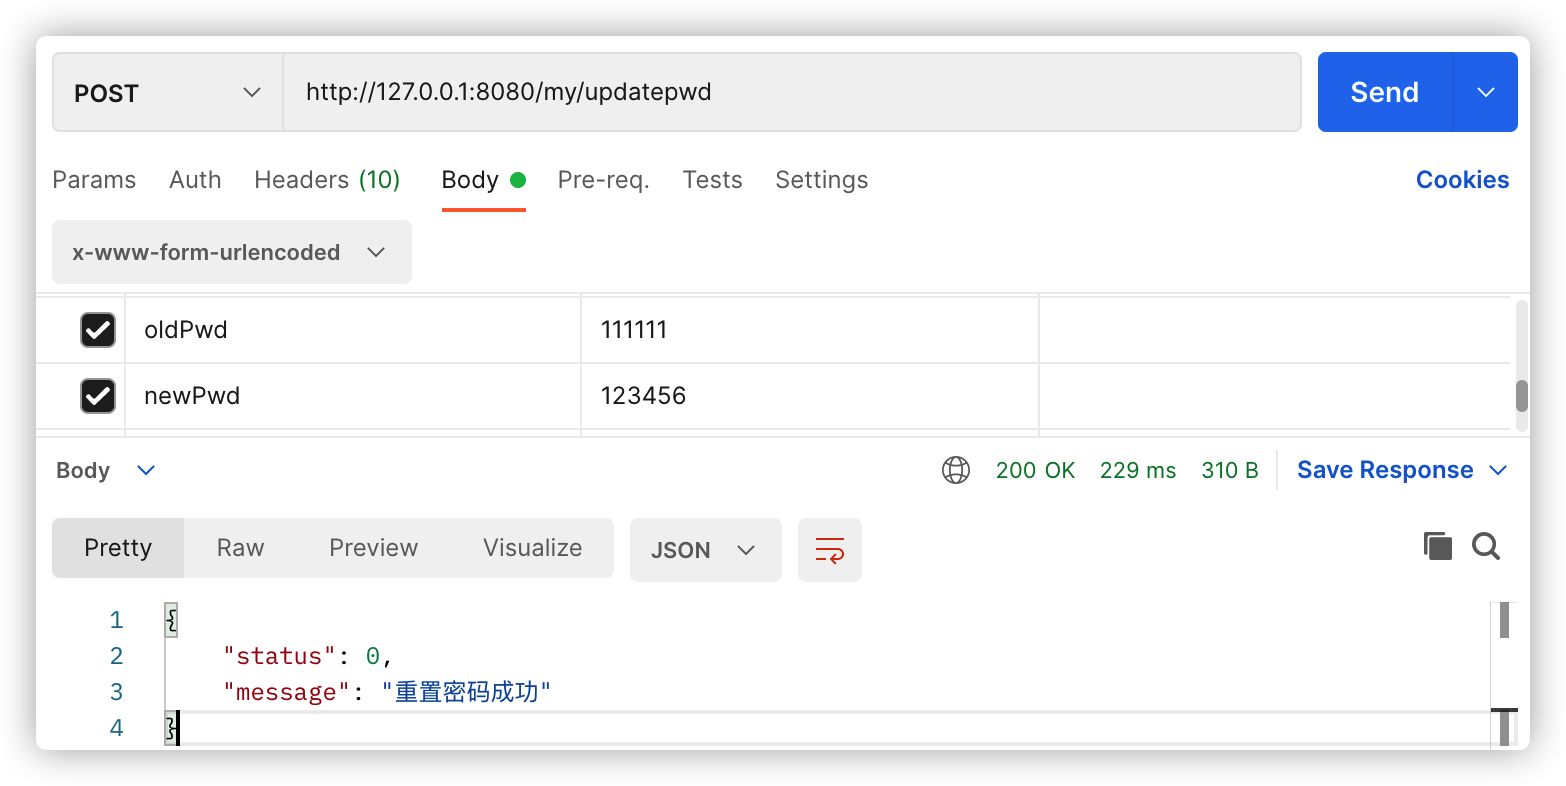Open the Auth tab
The height and width of the screenshot is (786, 1566).
tap(195, 180)
